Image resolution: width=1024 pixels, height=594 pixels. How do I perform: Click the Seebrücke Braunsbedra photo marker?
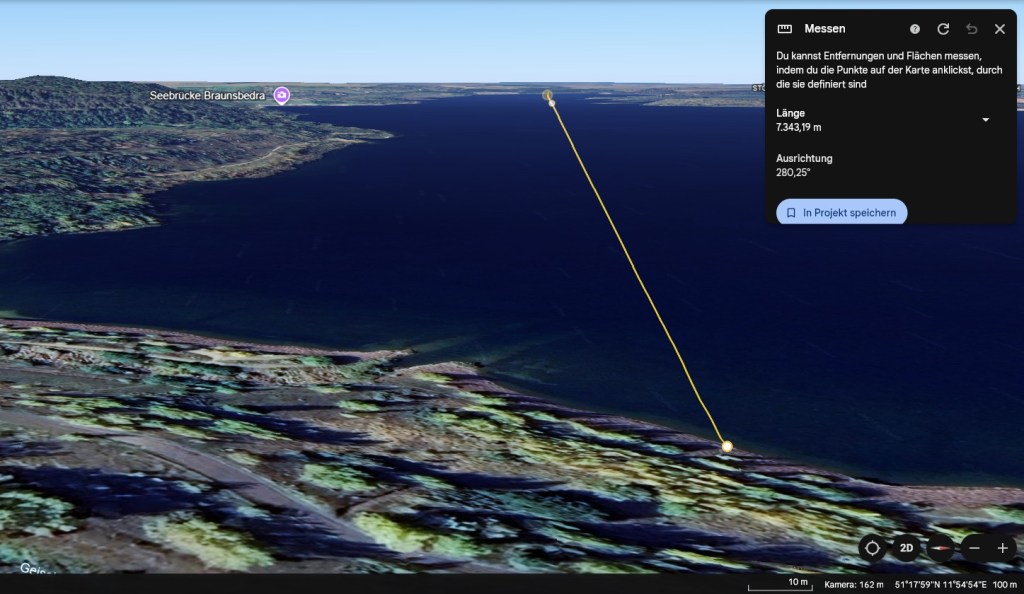(282, 95)
